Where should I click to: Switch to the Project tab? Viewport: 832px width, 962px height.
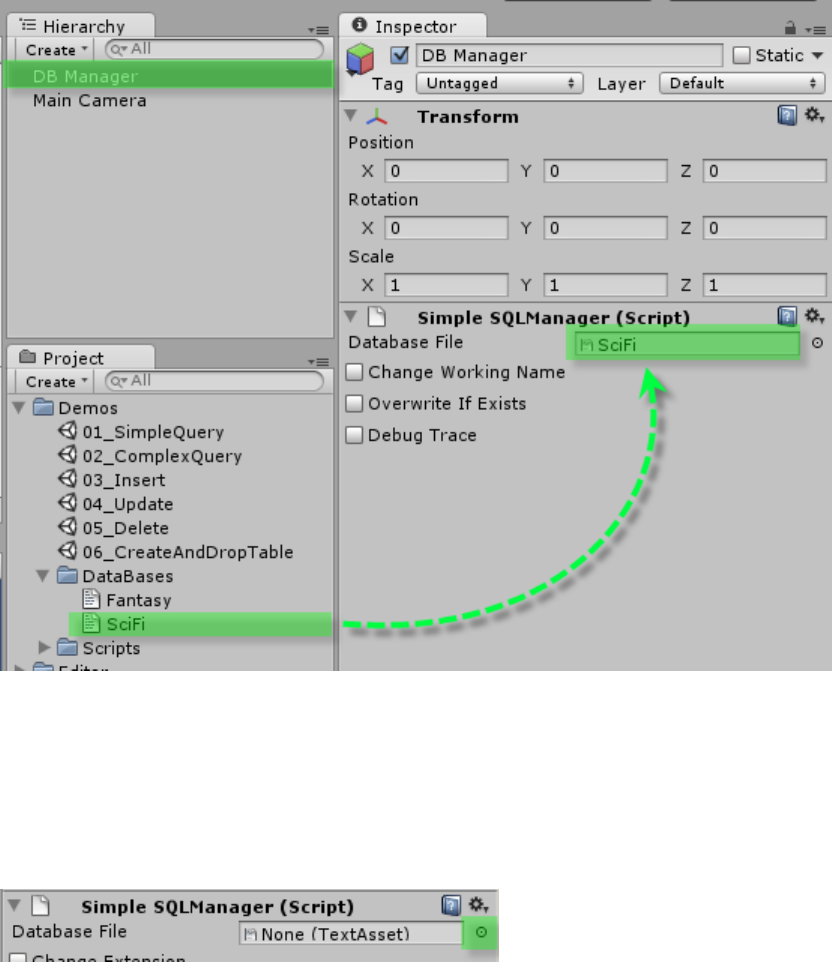tap(80, 358)
